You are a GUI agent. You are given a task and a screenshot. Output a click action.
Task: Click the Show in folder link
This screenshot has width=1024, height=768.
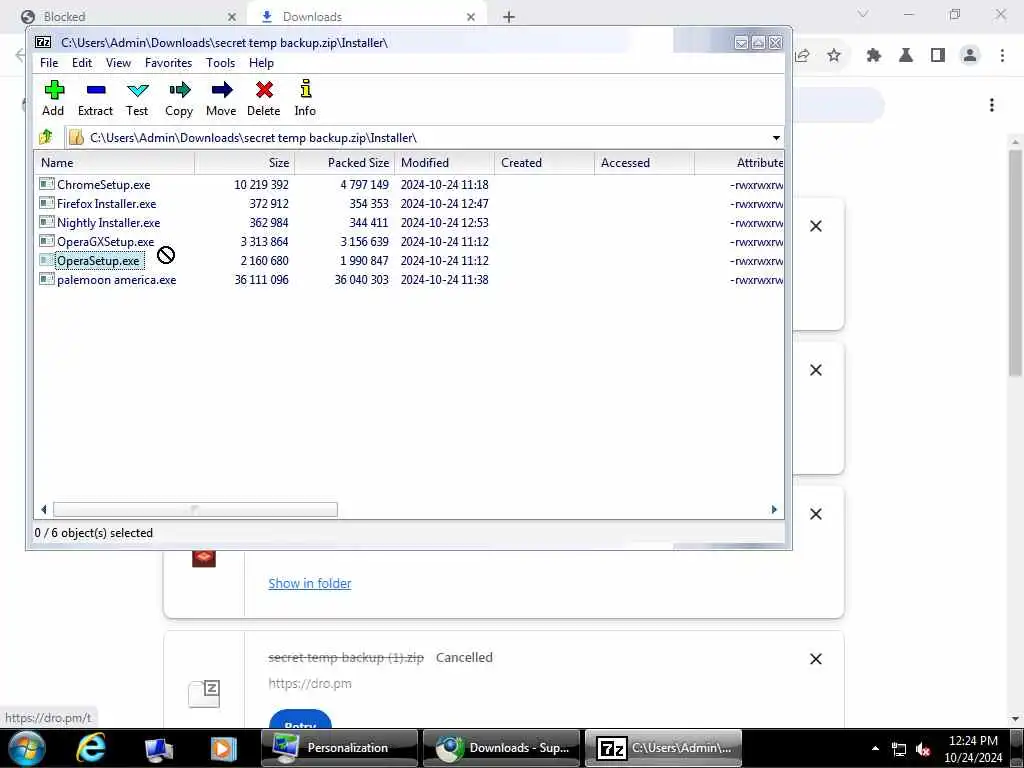coord(310,583)
